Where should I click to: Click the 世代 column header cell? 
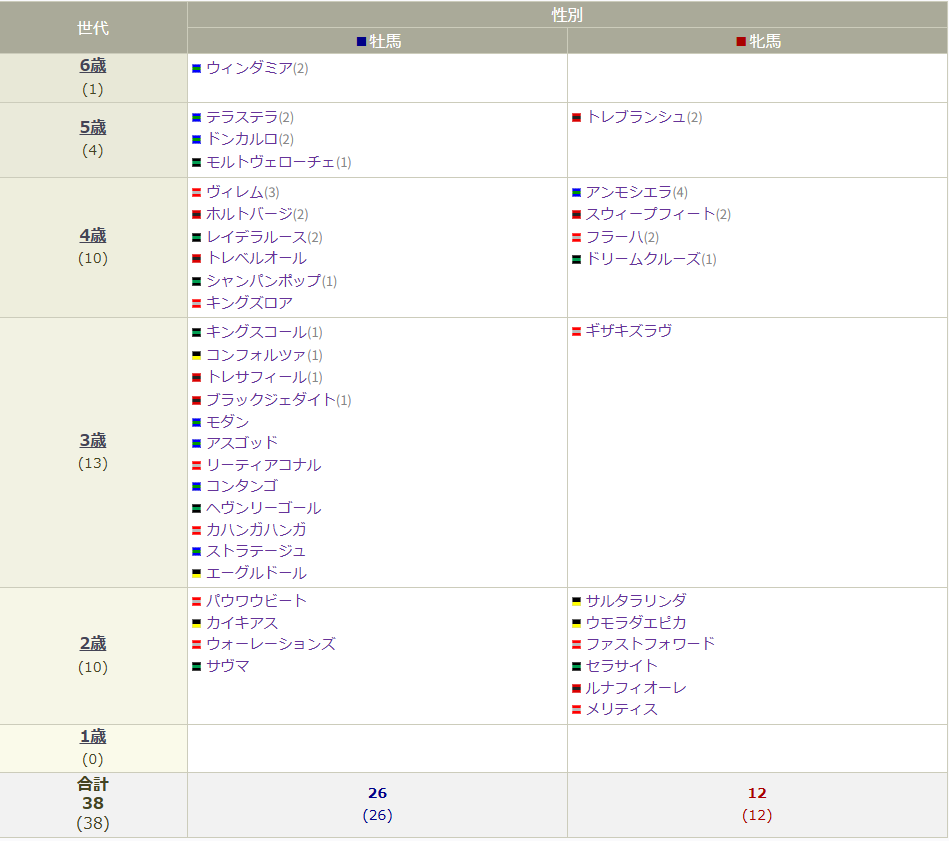pos(93,28)
